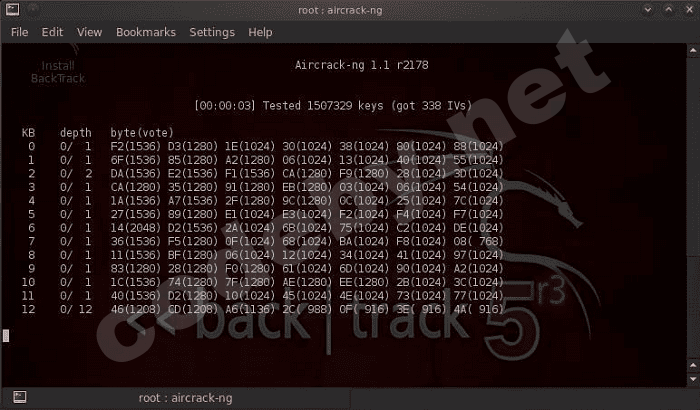Screen dimensions: 700x410
Task: Click the value 36(1536) in row 7
Action: (x=136, y=241)
